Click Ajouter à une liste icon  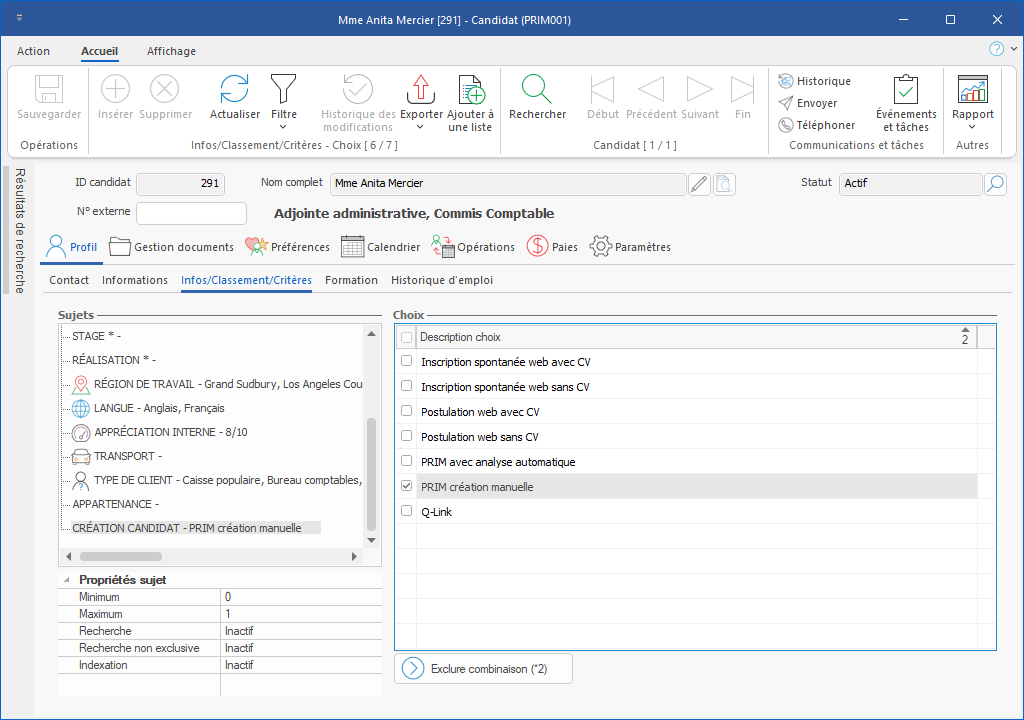coord(470,90)
